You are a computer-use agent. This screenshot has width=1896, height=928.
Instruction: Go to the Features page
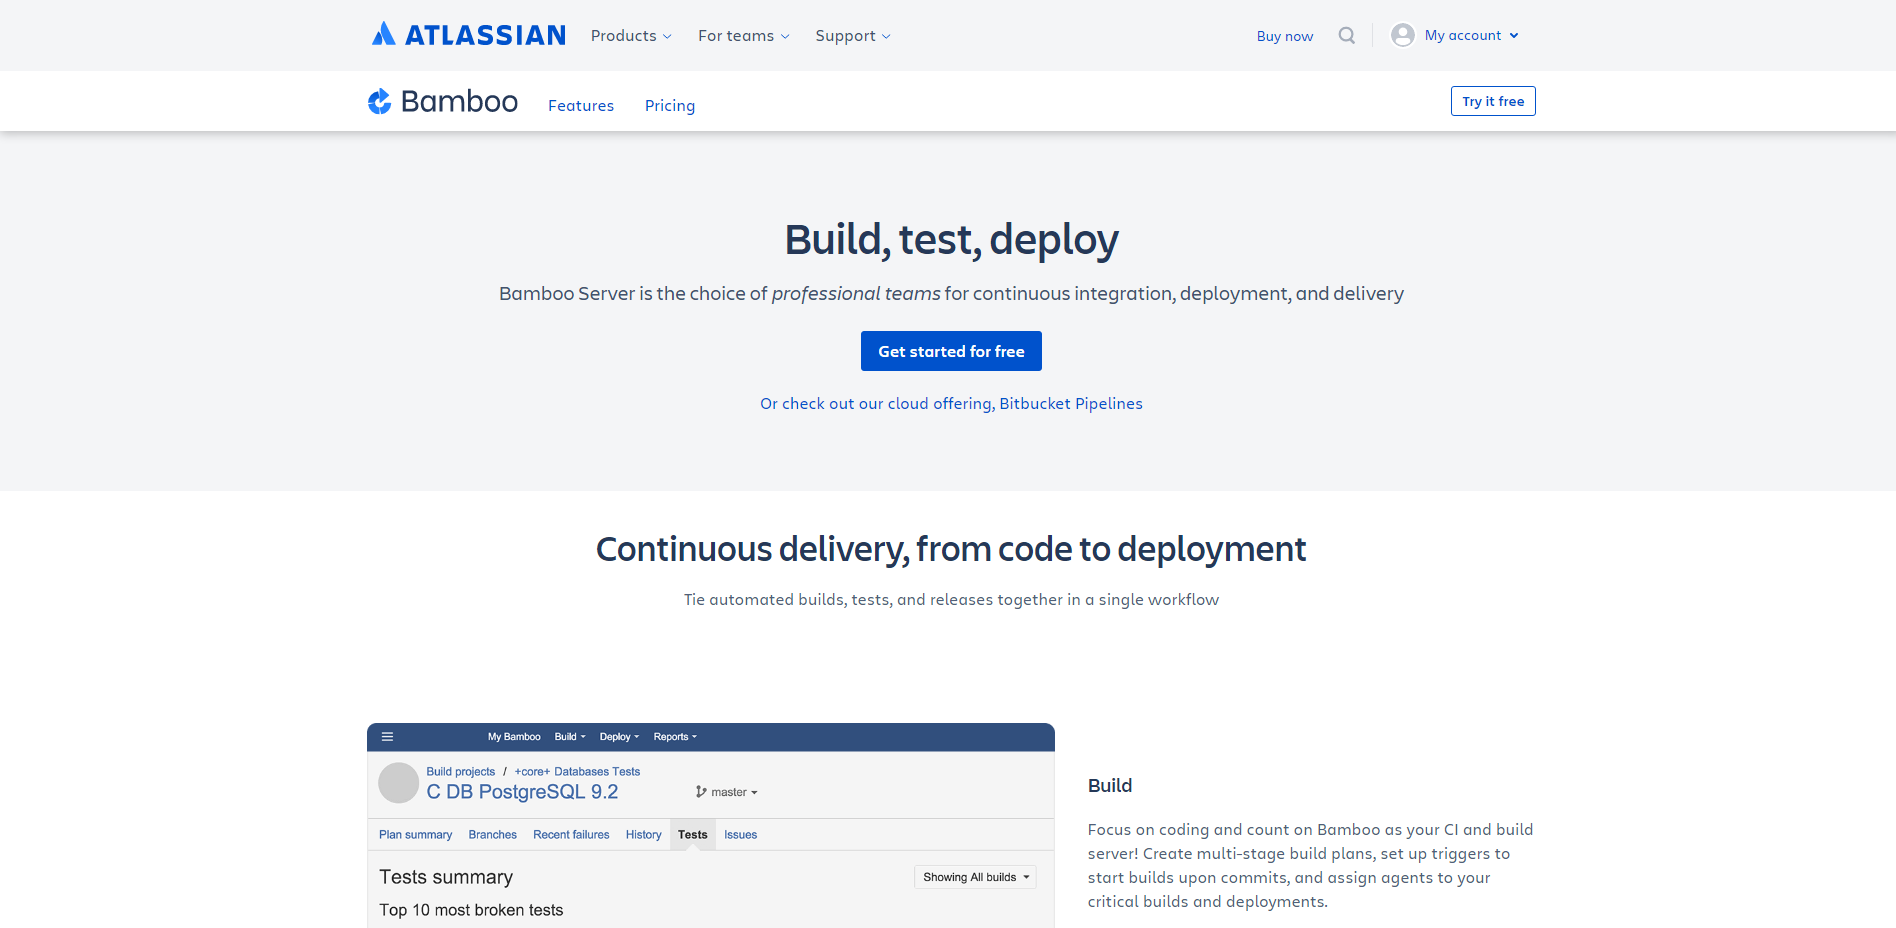pyautogui.click(x=581, y=106)
